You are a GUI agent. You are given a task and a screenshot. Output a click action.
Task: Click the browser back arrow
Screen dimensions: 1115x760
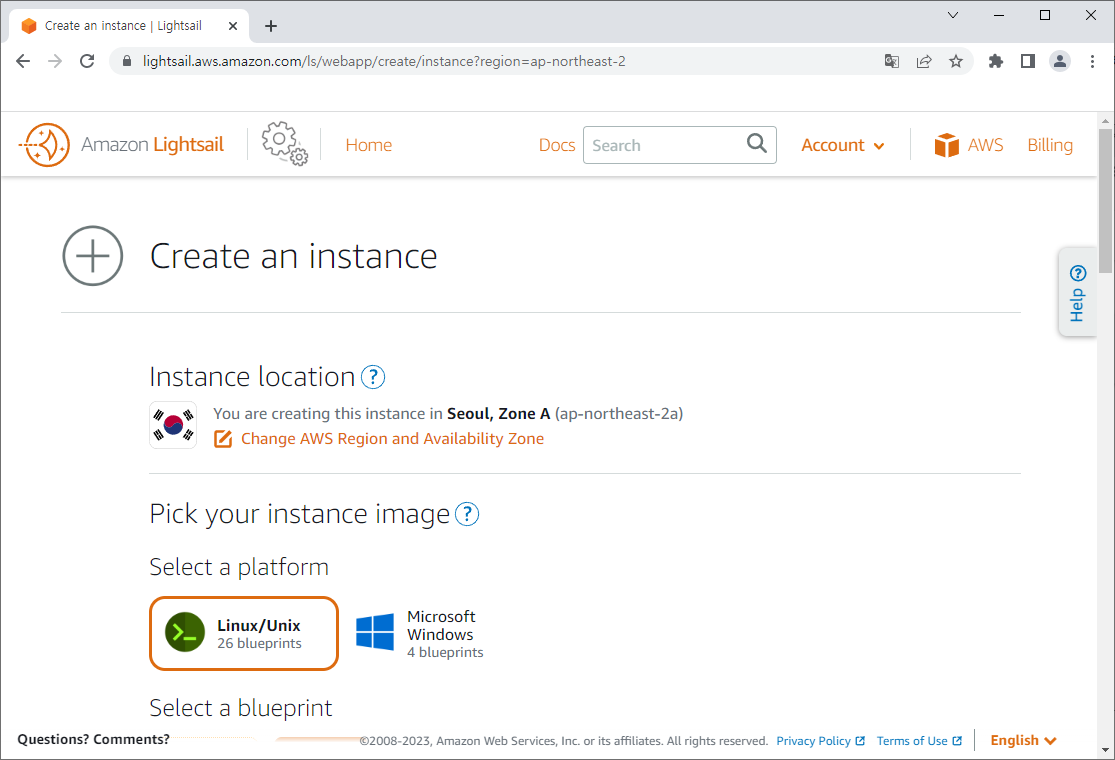[23, 61]
